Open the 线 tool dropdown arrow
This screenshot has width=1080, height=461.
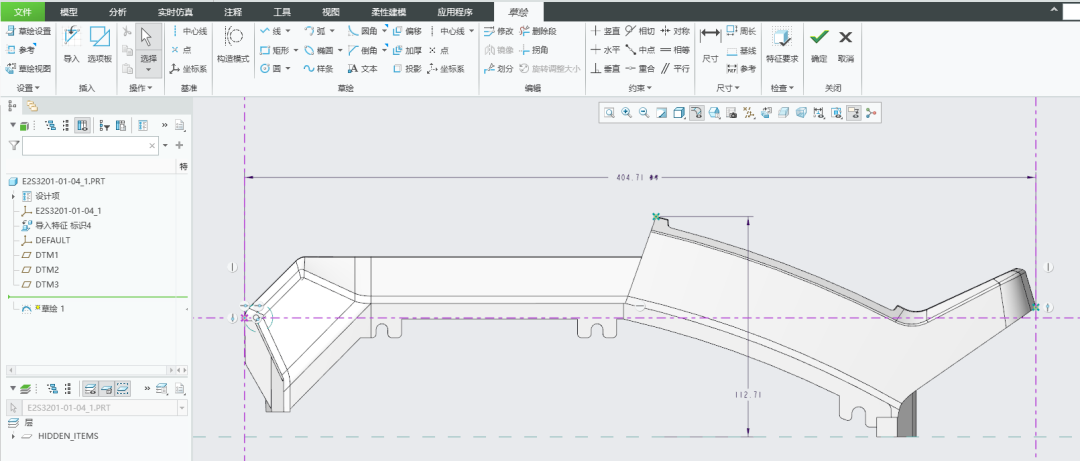tap(288, 31)
